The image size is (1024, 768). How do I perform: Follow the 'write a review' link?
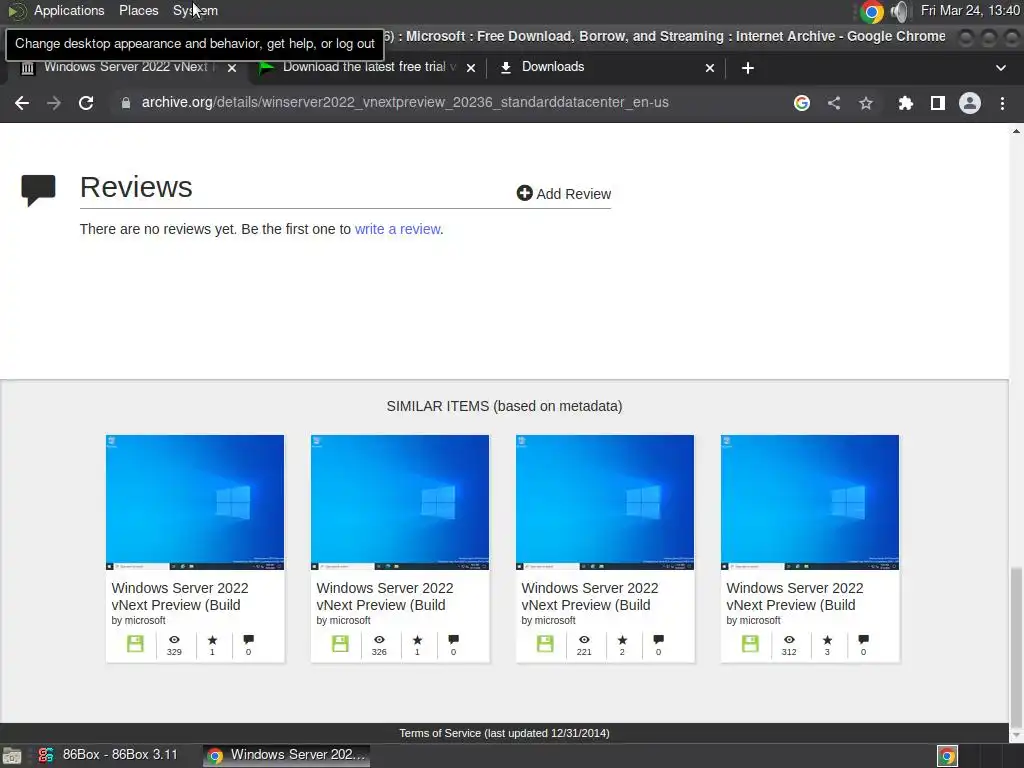click(x=398, y=229)
